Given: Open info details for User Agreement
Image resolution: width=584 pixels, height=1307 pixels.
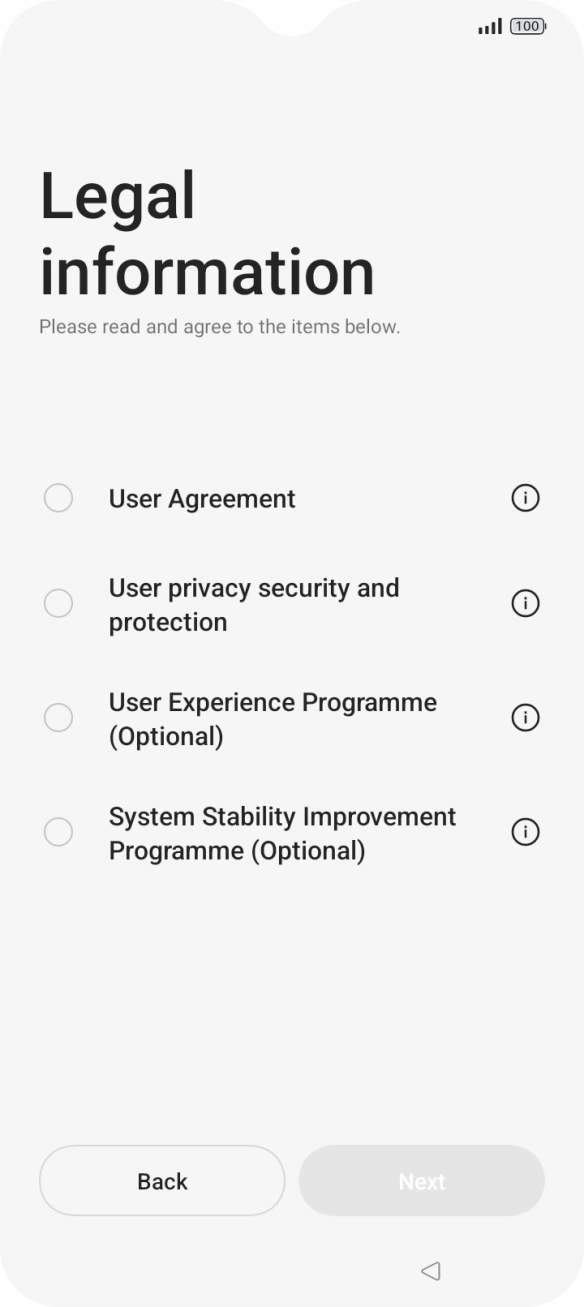Looking at the screenshot, I should (x=525, y=498).
